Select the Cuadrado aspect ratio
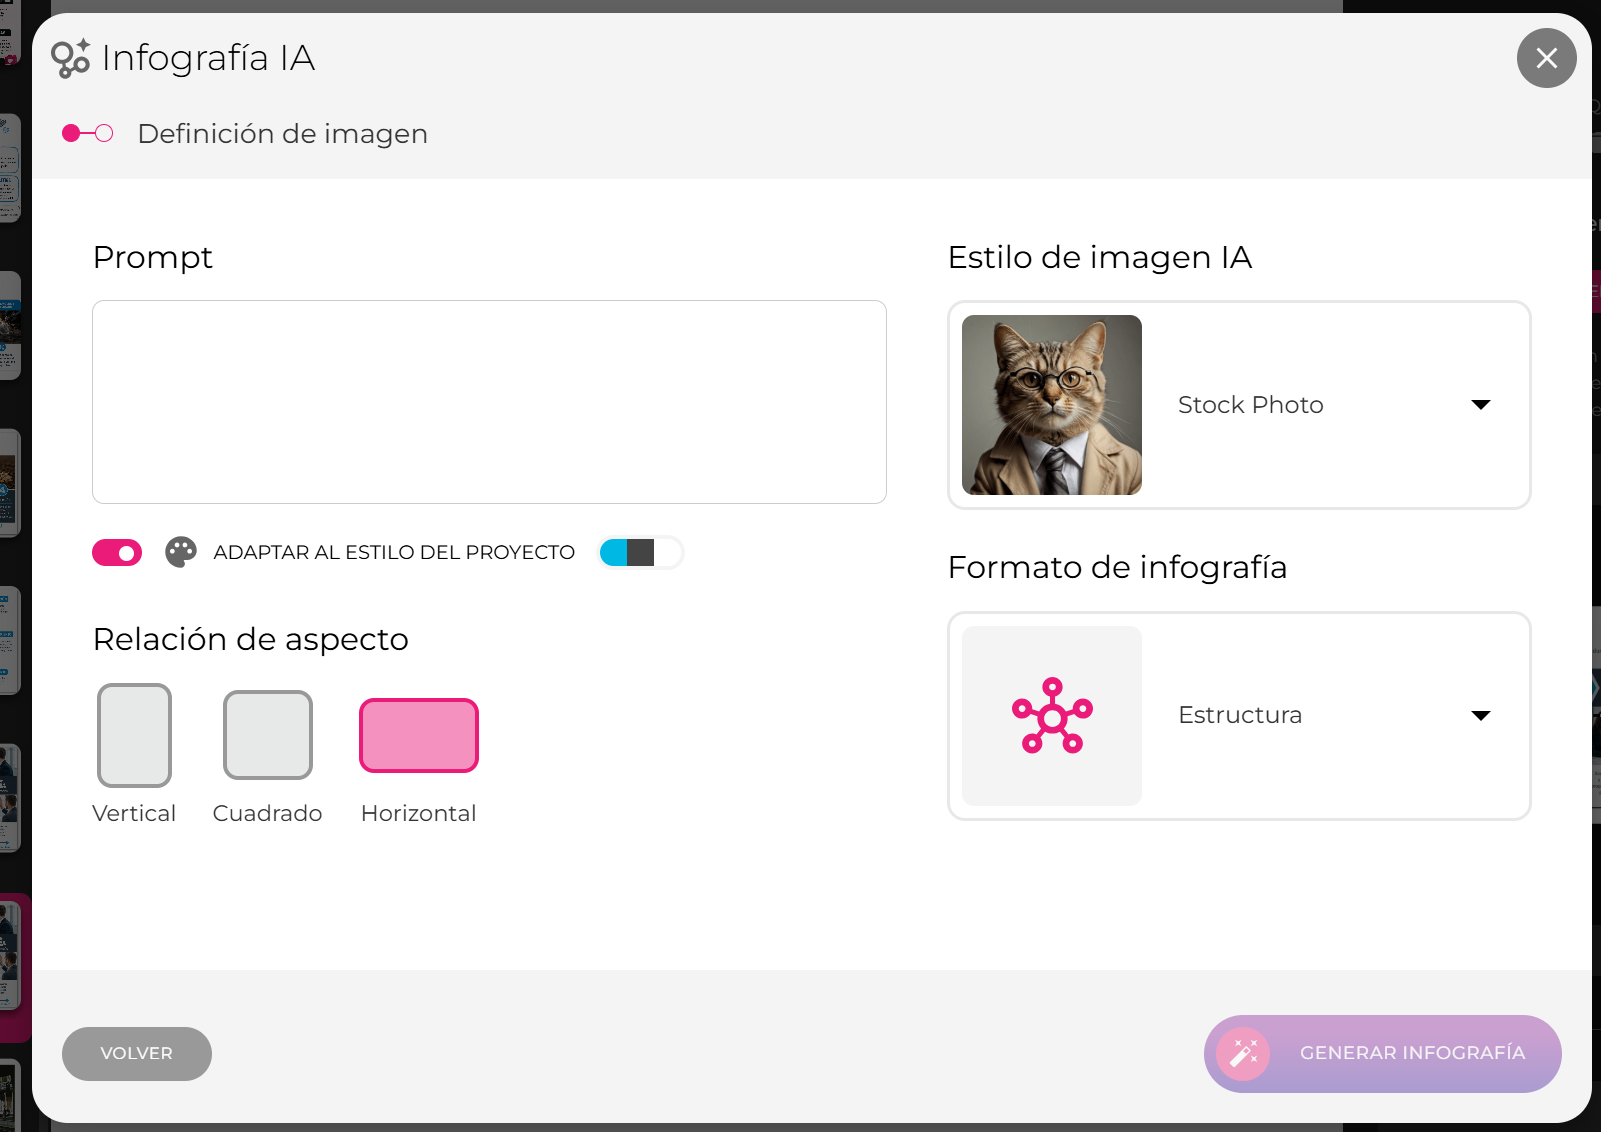 coord(268,735)
